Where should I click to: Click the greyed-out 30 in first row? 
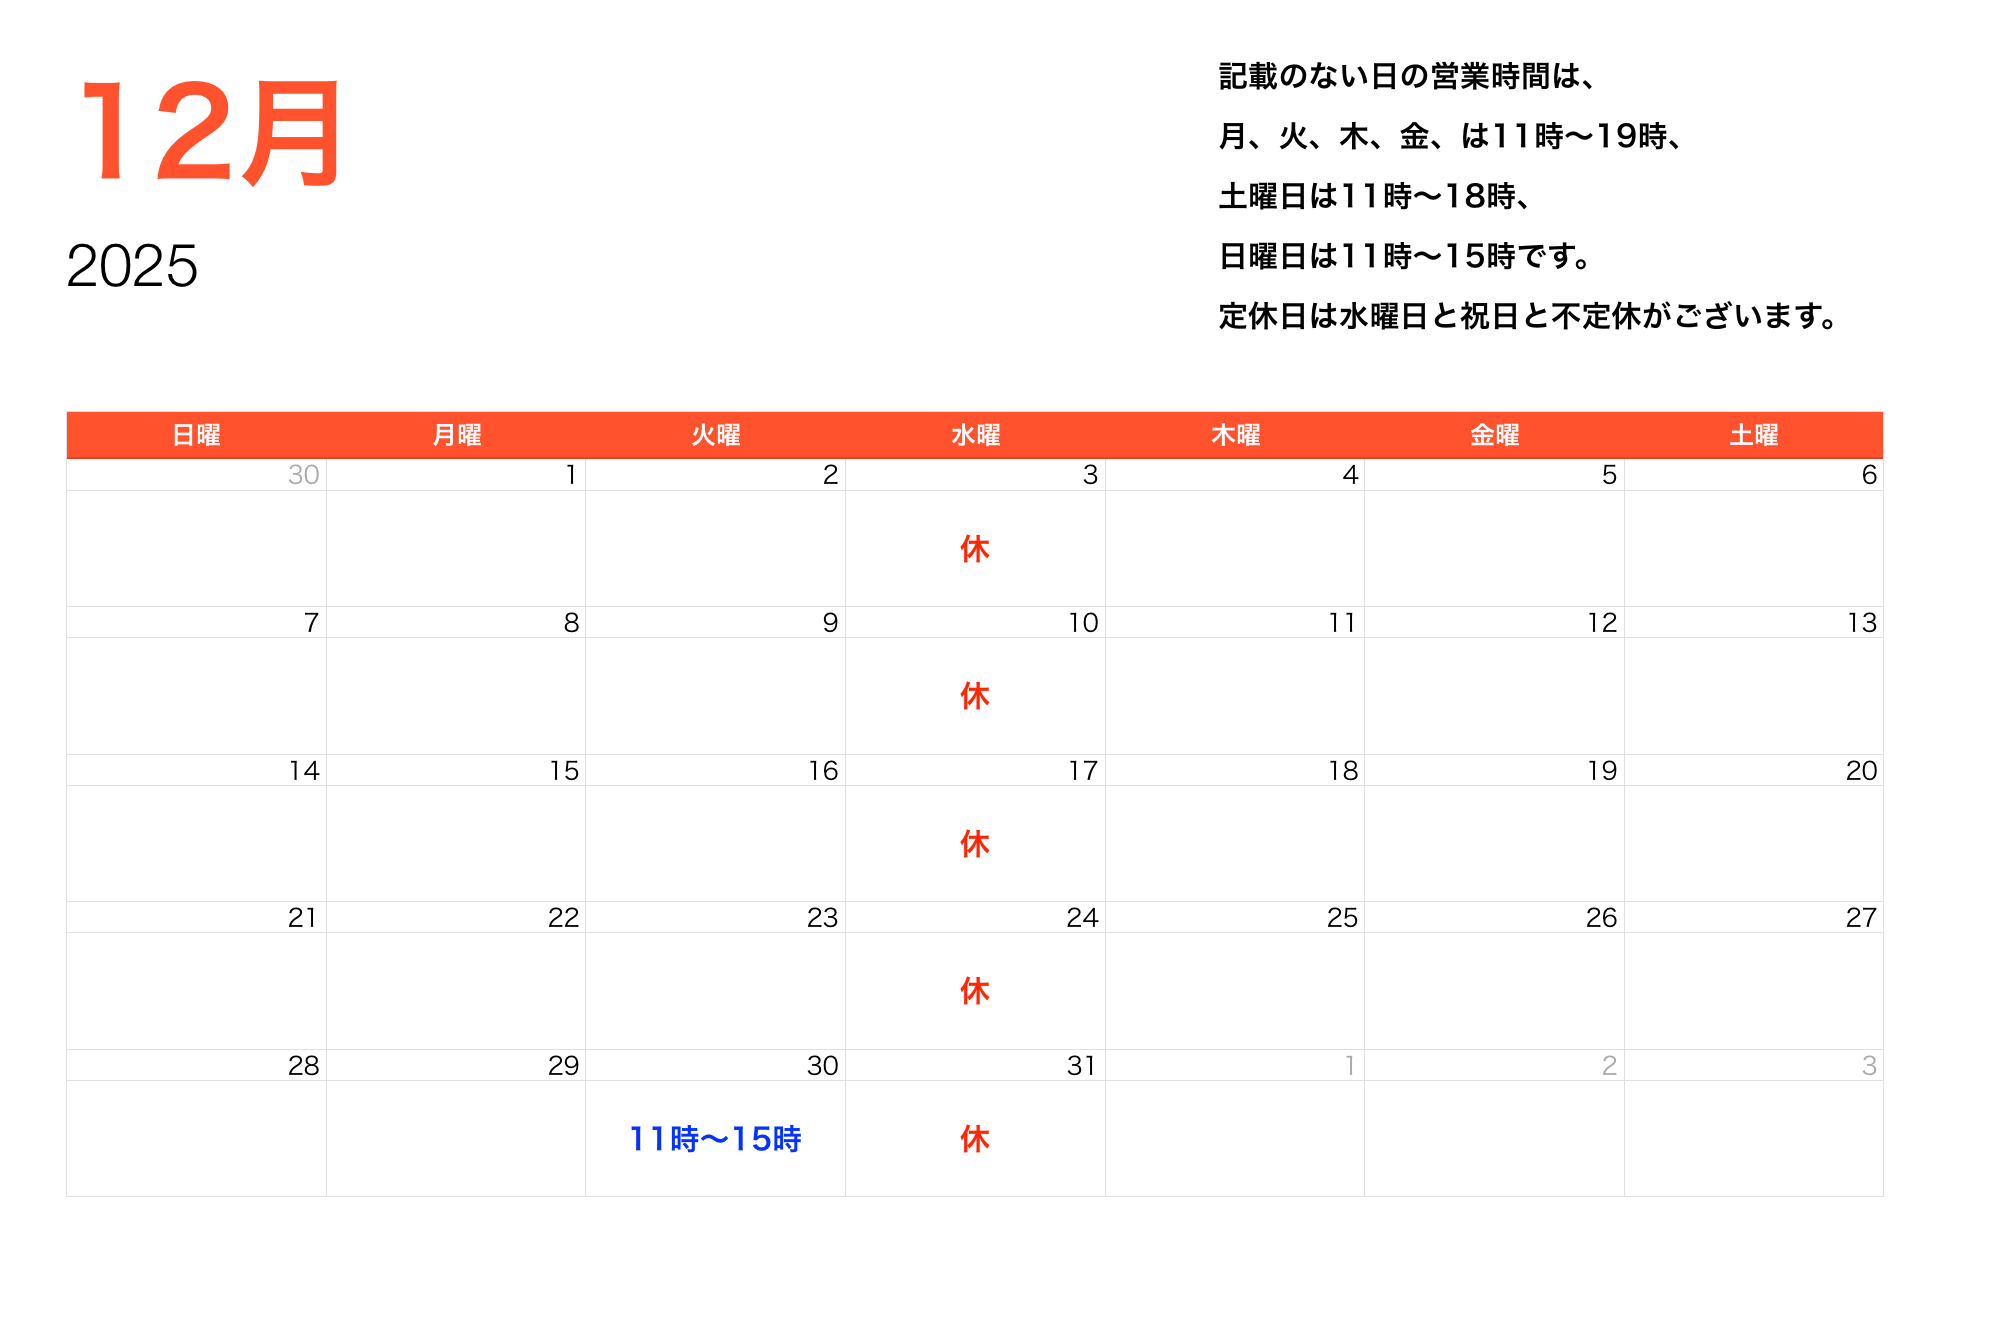click(303, 475)
